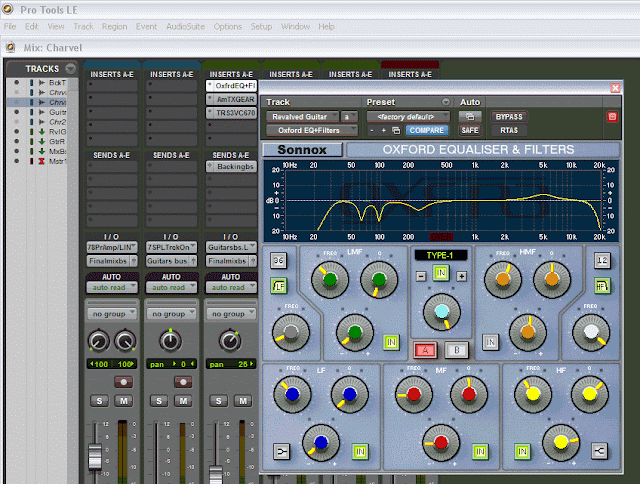
Task: Click the HF low-pass filter icon
Action: [x=602, y=286]
